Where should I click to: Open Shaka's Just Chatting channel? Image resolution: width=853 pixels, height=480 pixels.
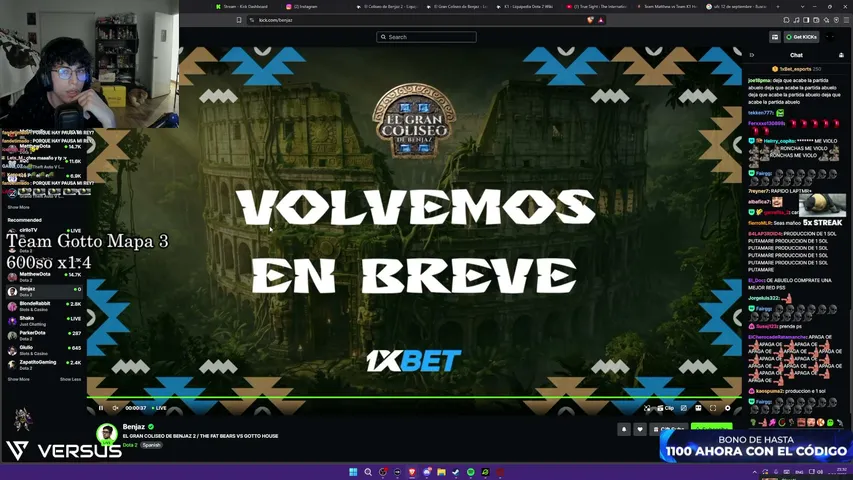point(44,321)
